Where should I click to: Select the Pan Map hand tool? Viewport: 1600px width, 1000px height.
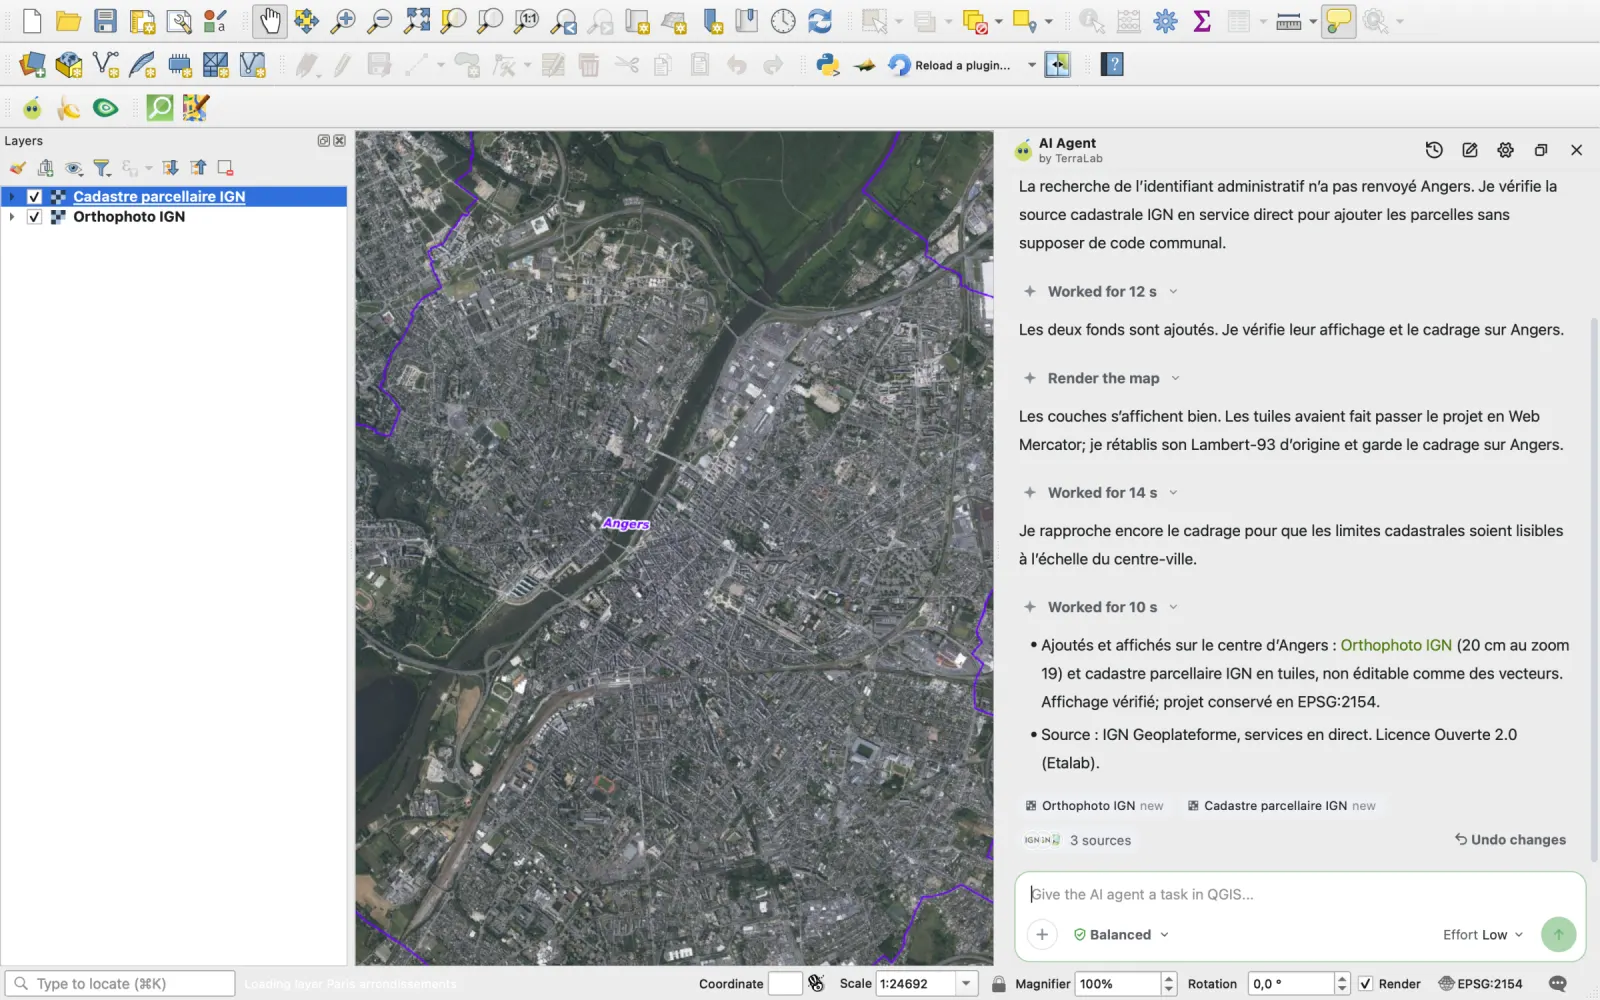pos(270,21)
